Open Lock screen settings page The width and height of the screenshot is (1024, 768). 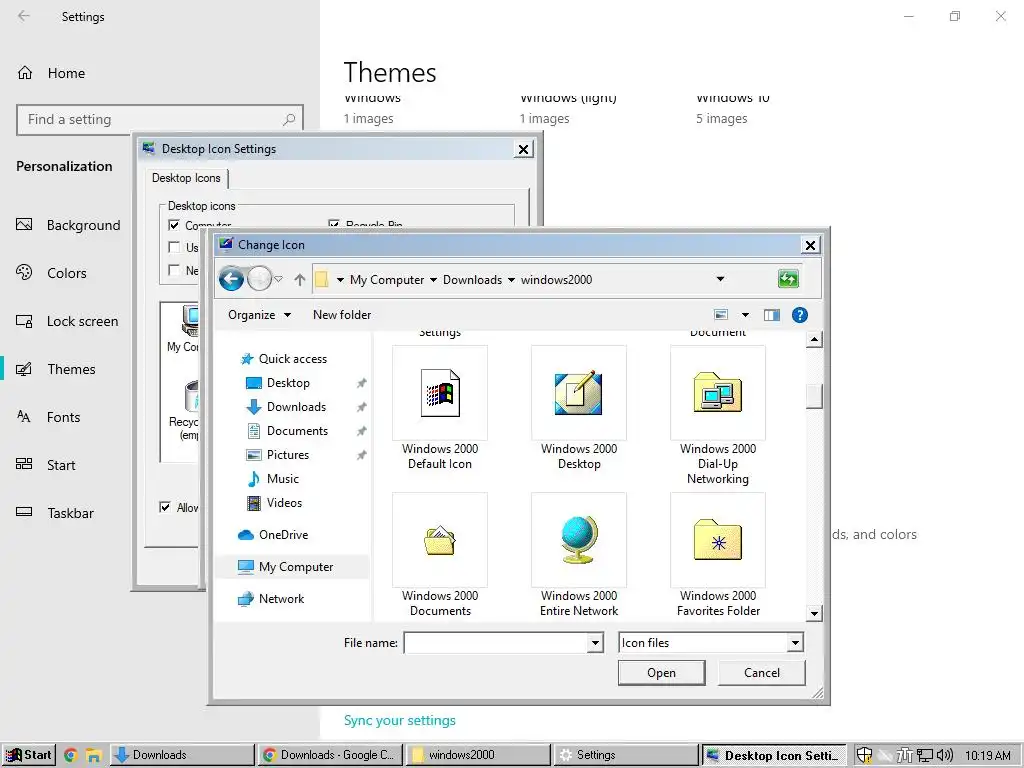tap(67, 321)
